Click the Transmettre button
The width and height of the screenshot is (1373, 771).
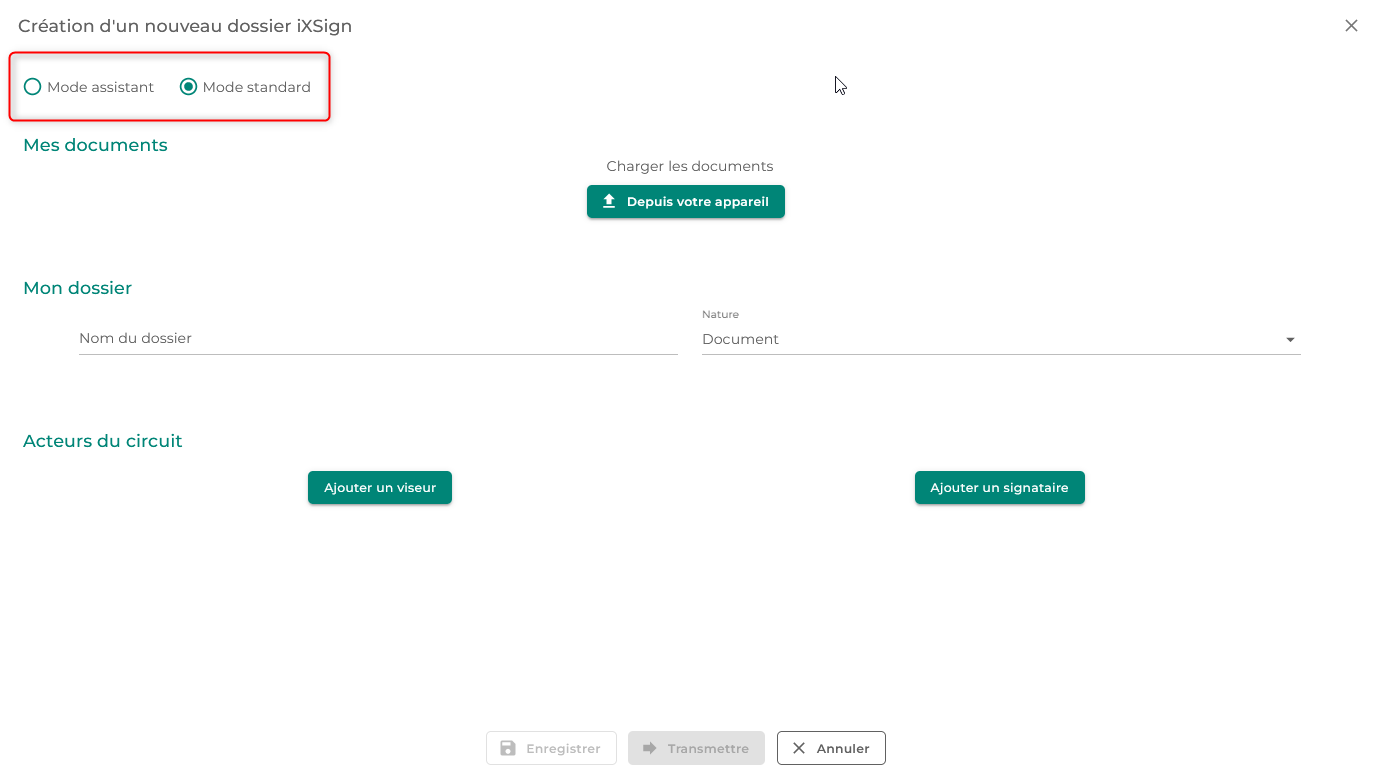tap(696, 748)
